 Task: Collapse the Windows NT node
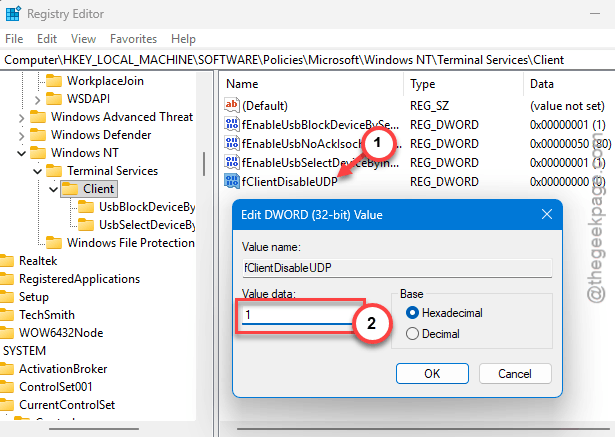point(22,153)
